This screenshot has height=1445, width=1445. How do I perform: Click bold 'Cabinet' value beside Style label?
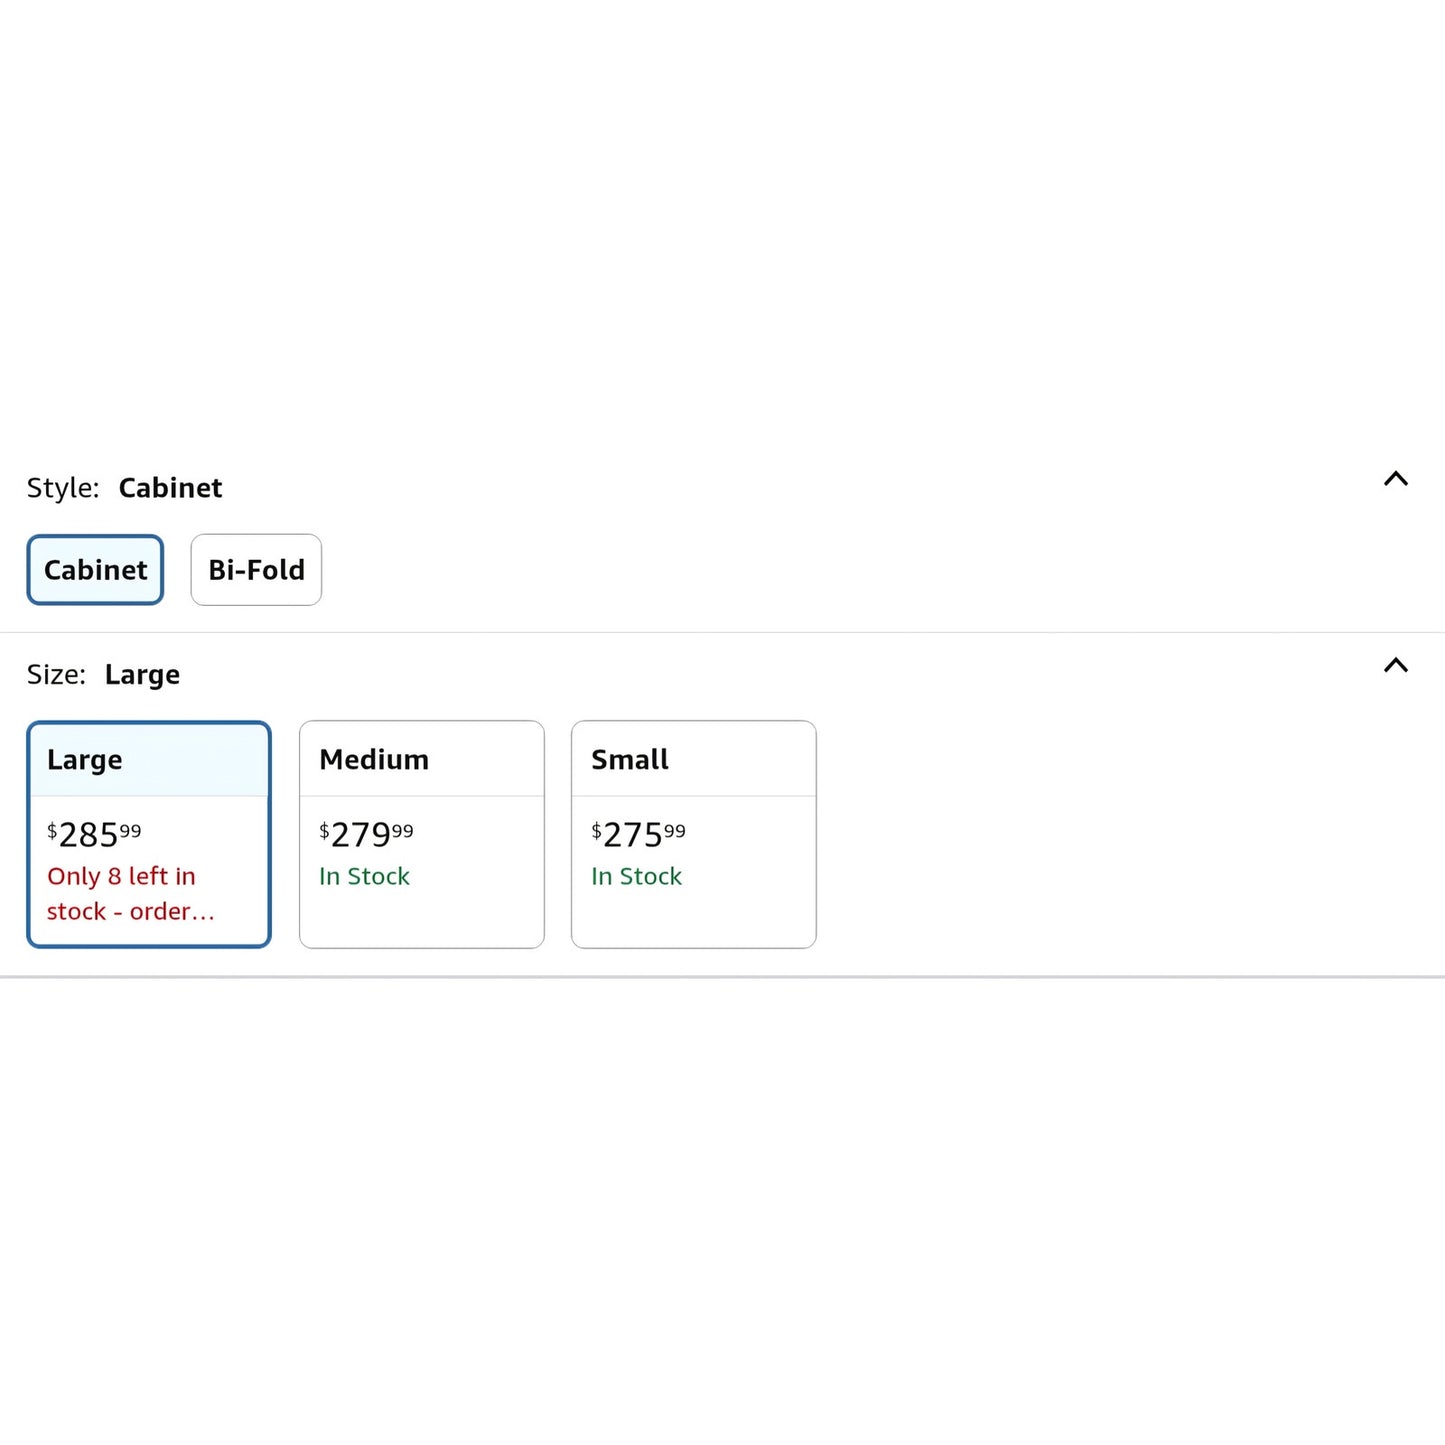(x=170, y=488)
